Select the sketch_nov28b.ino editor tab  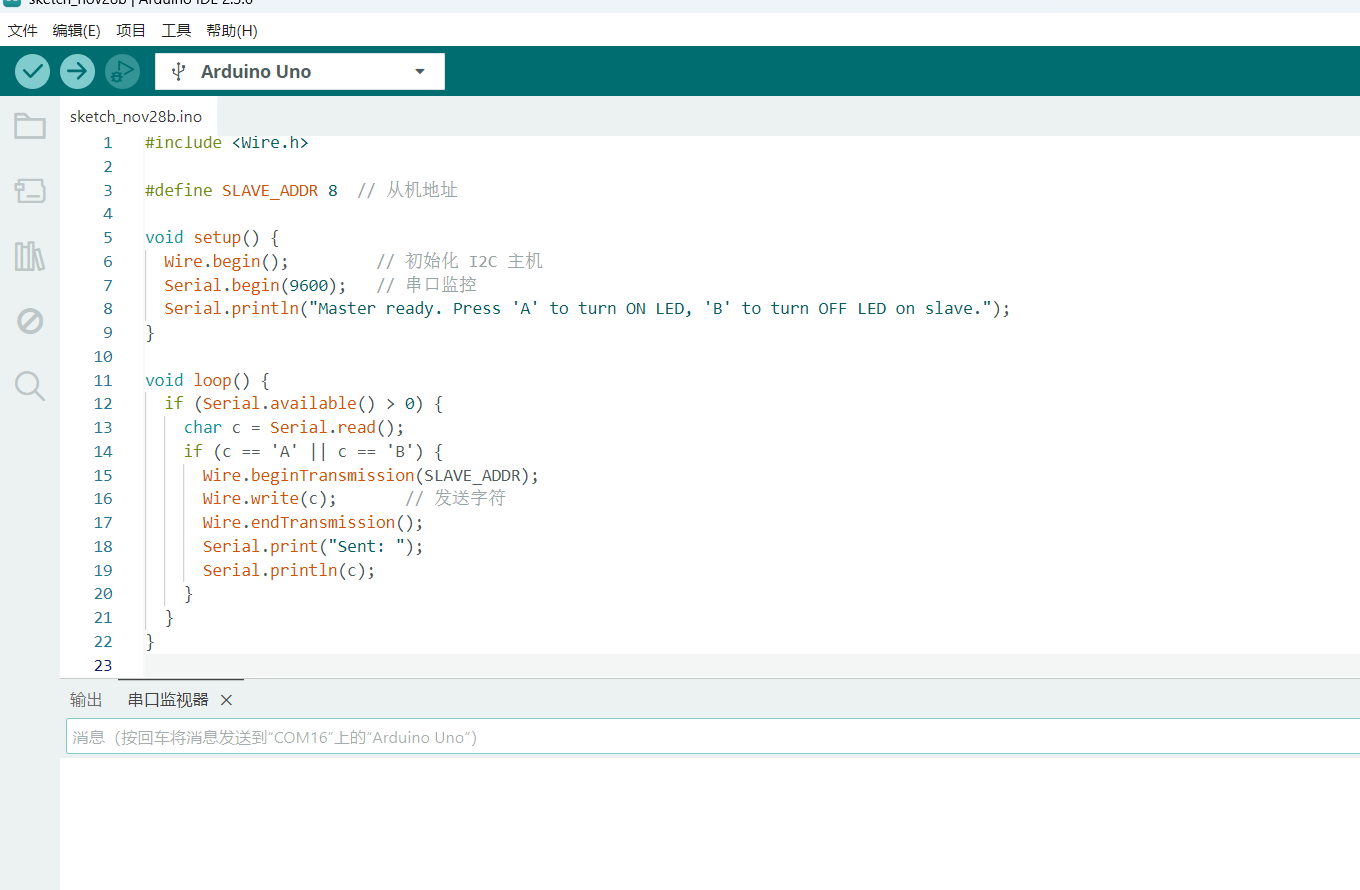click(136, 116)
